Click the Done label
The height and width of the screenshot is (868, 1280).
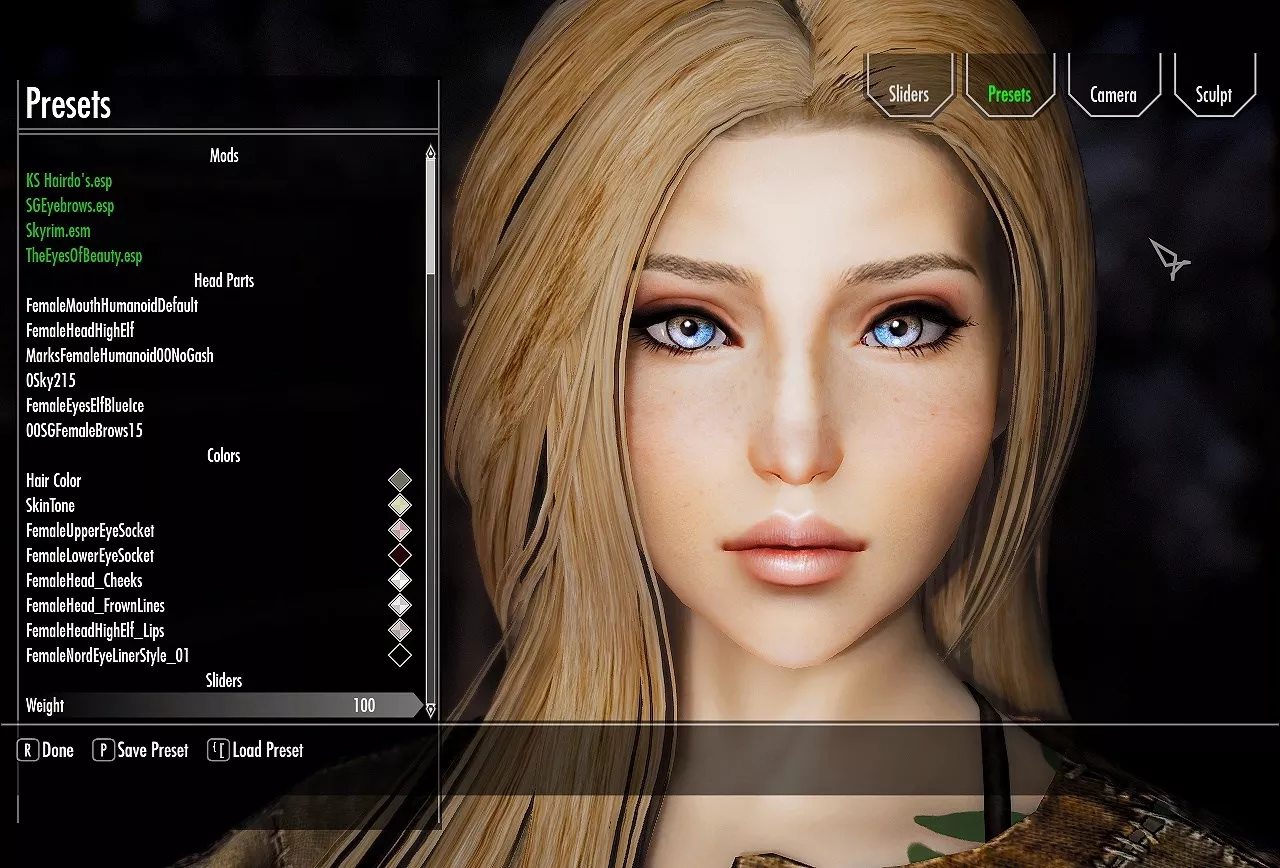tap(58, 750)
